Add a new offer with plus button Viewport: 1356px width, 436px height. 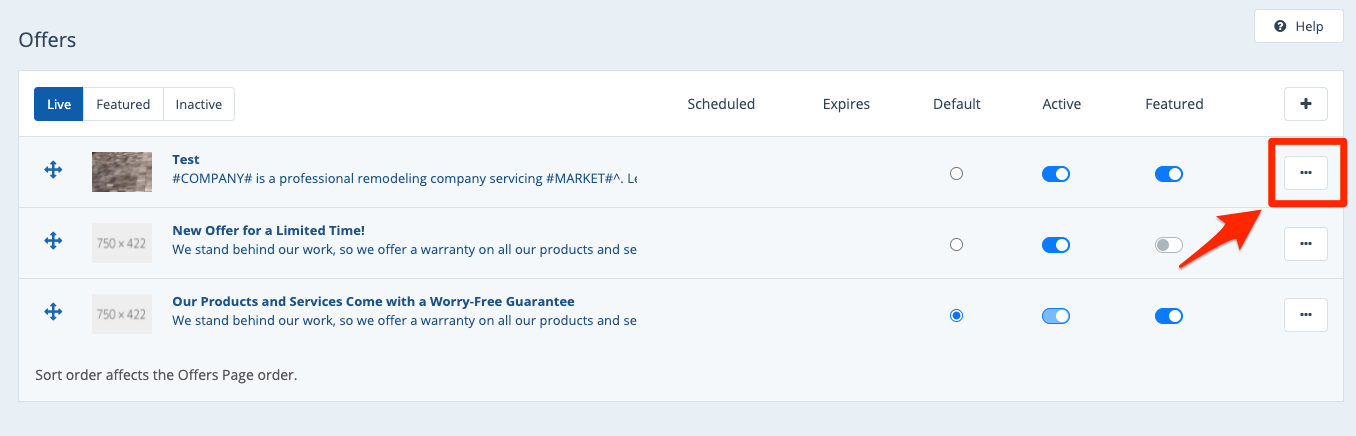click(x=1305, y=104)
